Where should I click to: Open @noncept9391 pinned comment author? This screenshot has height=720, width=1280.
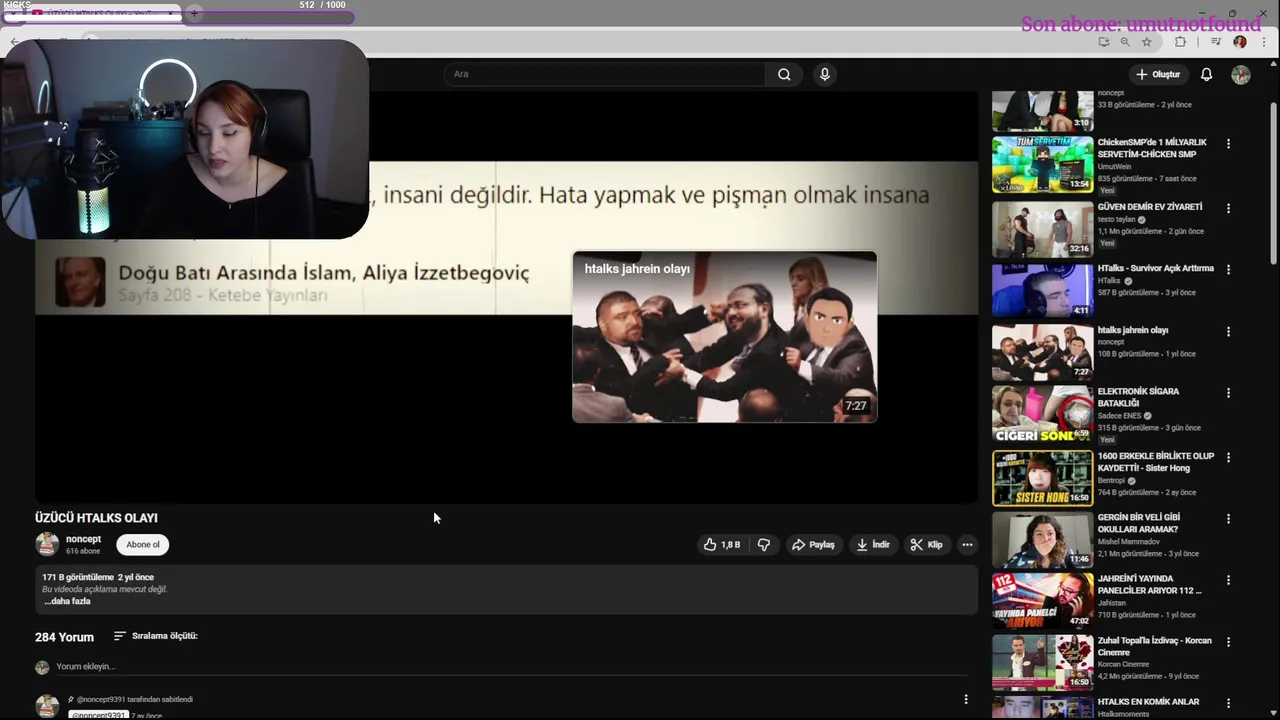point(97,715)
